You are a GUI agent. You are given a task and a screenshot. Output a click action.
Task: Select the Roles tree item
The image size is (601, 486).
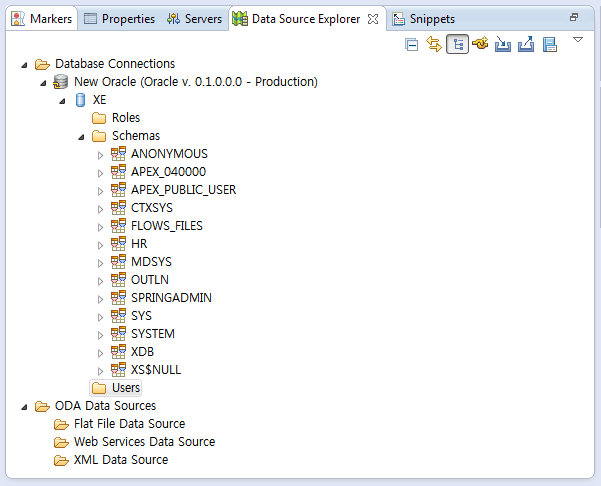[126, 118]
